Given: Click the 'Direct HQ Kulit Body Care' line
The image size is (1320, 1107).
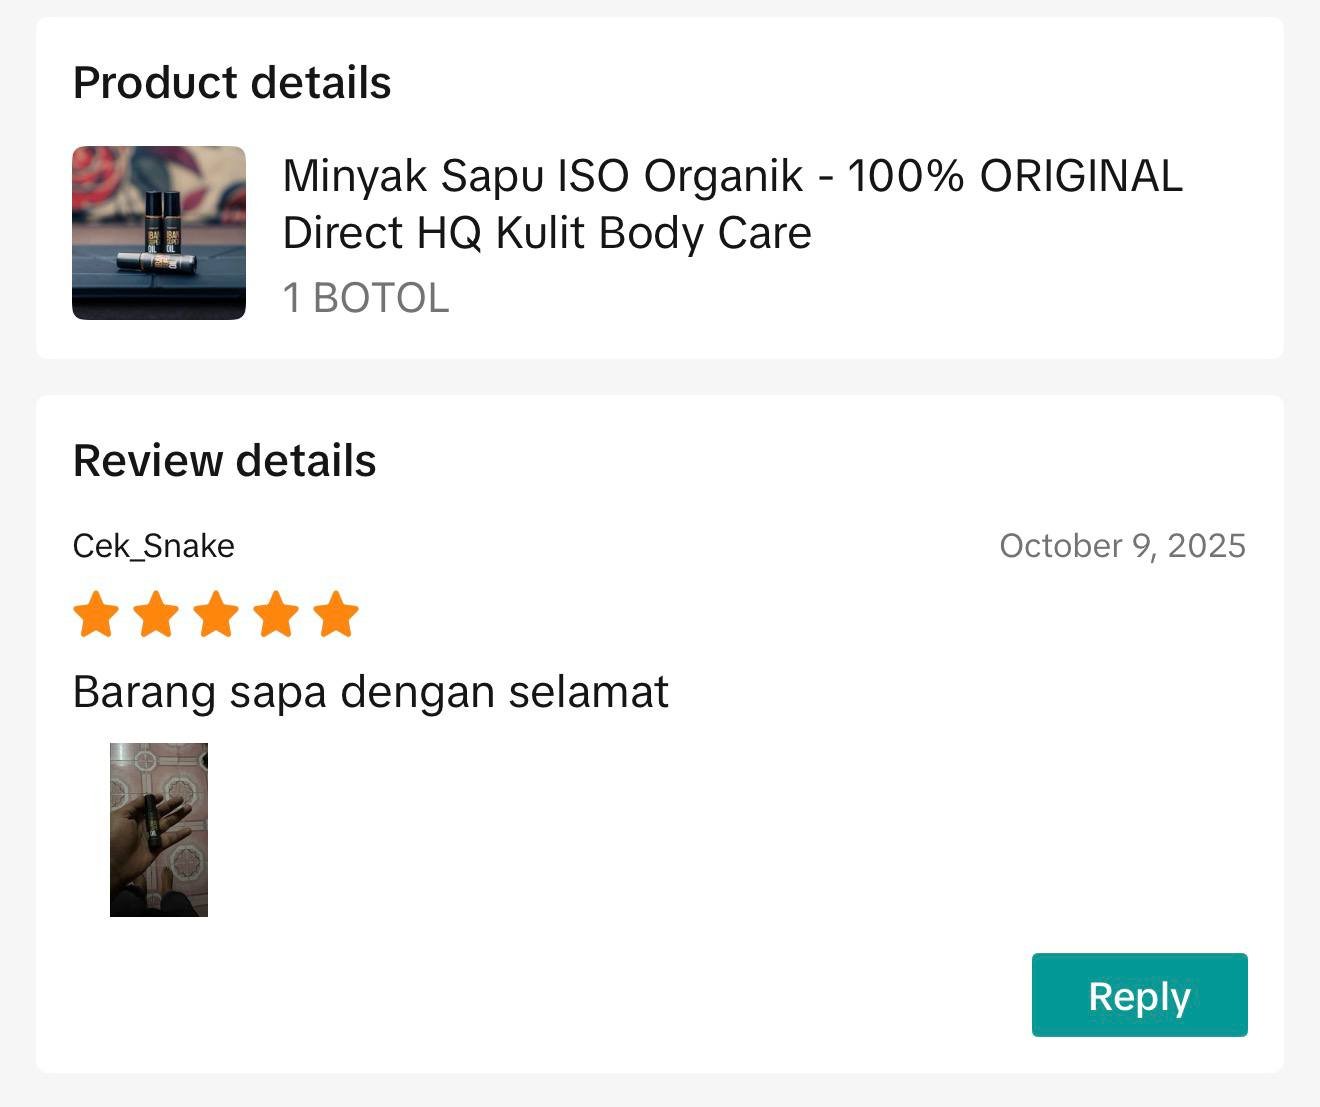Looking at the screenshot, I should 547,233.
